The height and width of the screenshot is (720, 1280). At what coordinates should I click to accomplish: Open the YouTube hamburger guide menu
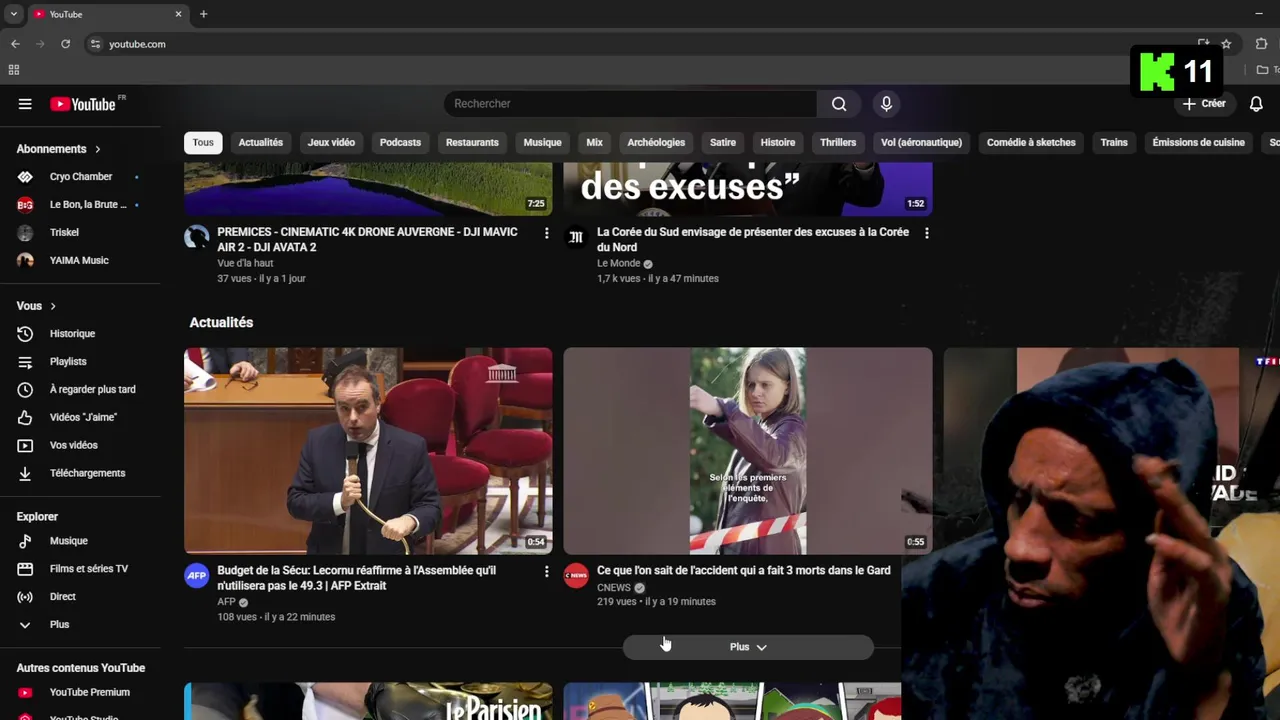(25, 104)
